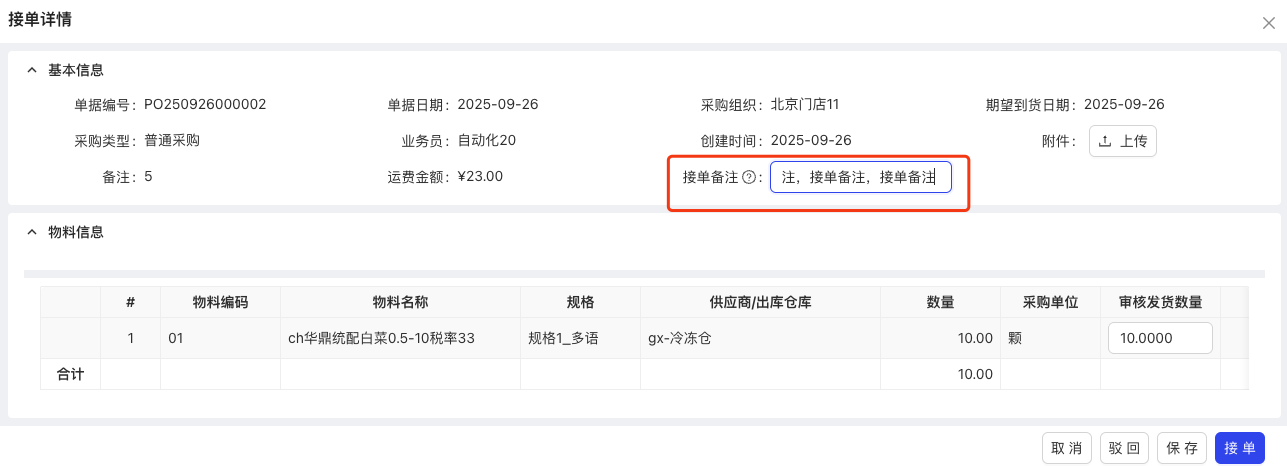Close the 接单详情 dialog
This screenshot has width=1287, height=466.
point(1268,23)
